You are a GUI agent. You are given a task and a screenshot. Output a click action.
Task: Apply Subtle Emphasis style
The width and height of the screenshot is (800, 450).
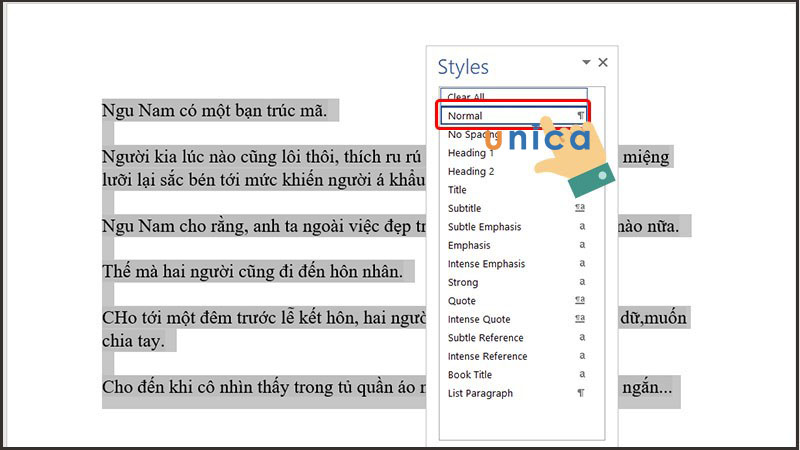(x=513, y=227)
